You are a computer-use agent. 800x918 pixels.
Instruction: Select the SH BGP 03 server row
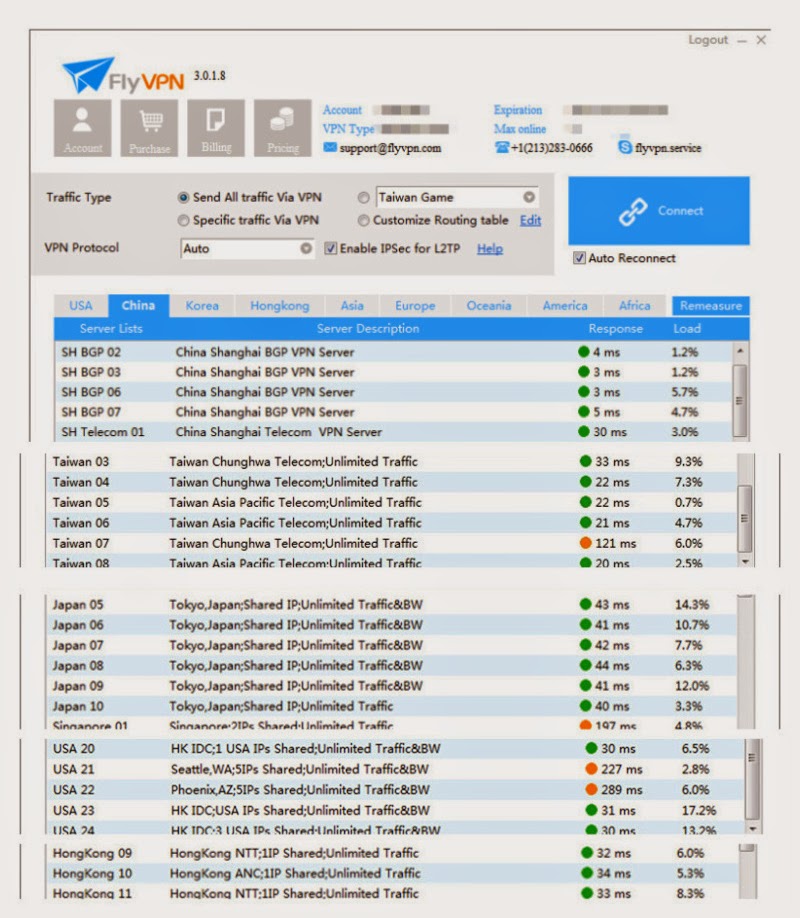pyautogui.click(x=393, y=372)
